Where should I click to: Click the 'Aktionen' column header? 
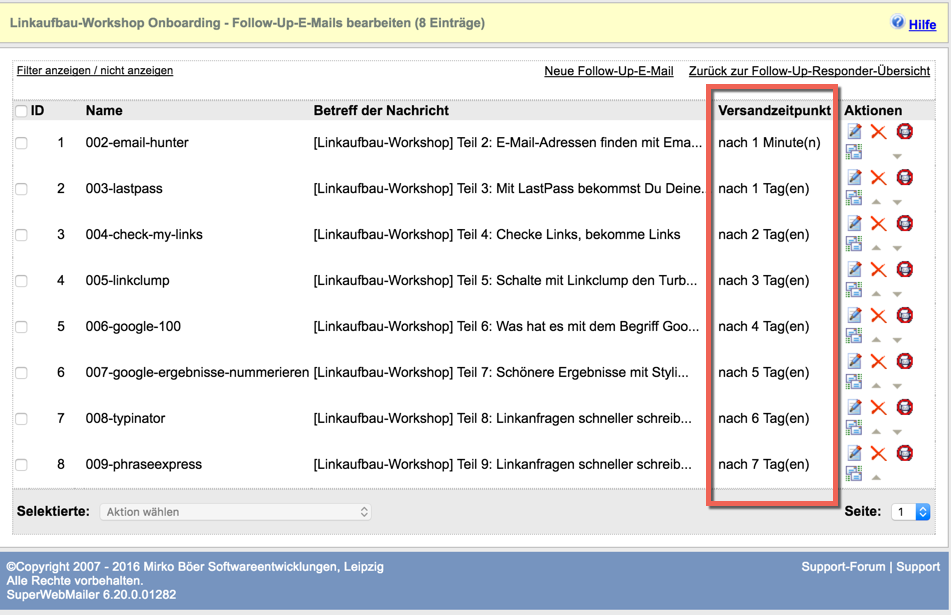coord(873,110)
